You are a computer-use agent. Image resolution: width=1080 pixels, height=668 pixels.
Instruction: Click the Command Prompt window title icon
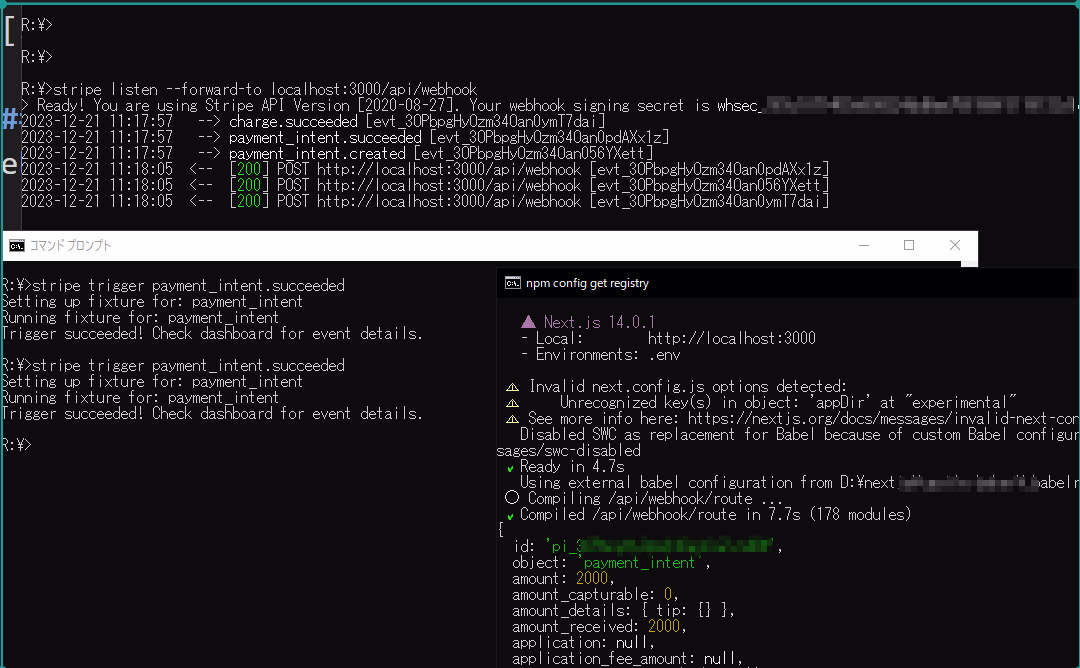tap(17, 246)
